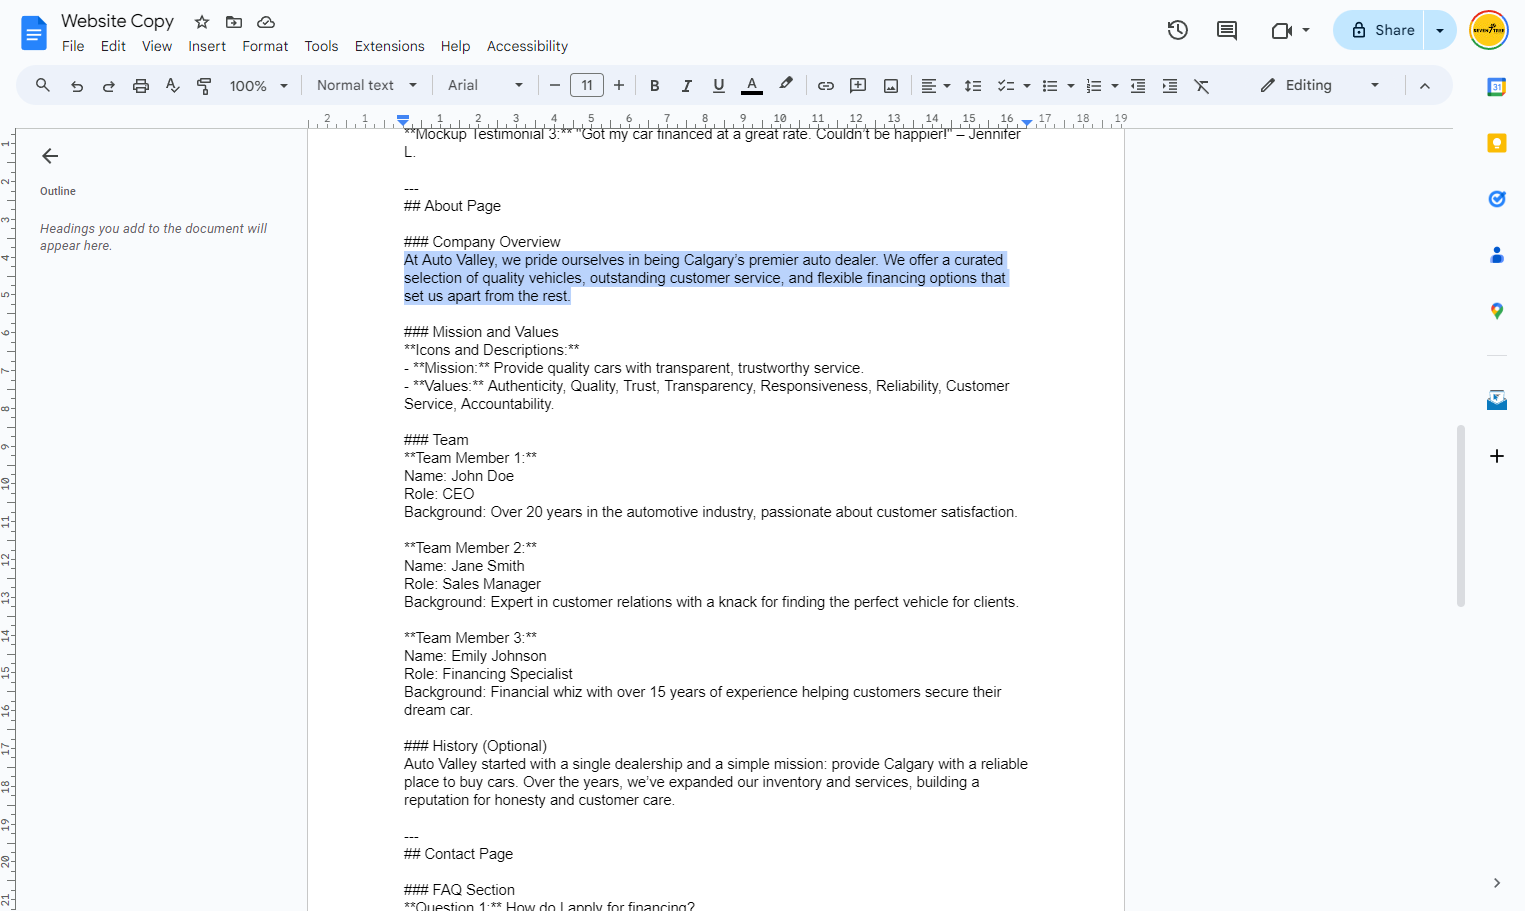Toggle italic formatting

click(x=687, y=86)
